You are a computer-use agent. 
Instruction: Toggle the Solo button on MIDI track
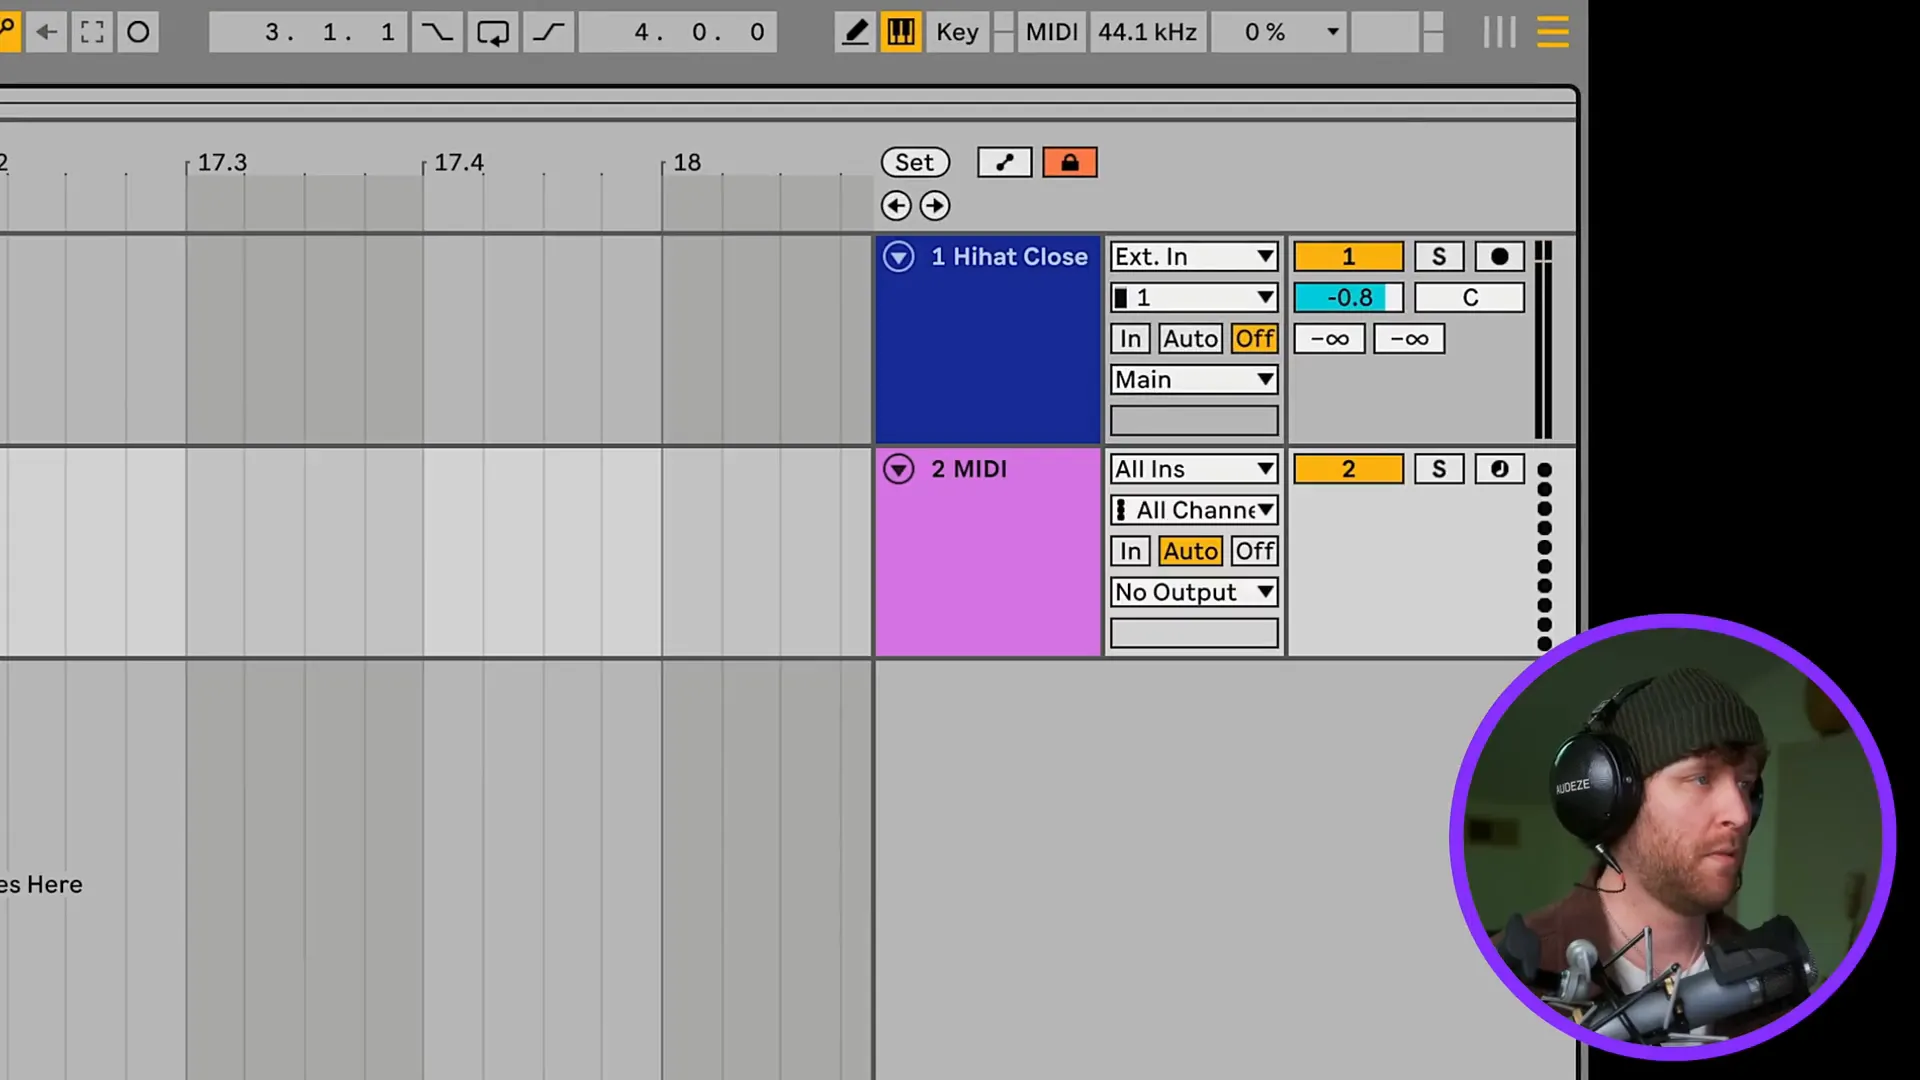click(1439, 469)
